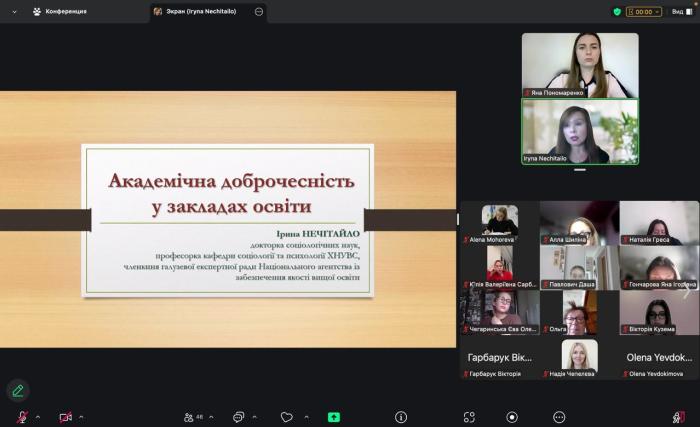The height and width of the screenshot is (427, 700).
Task: Open the meeting information icon
Action: (401, 417)
